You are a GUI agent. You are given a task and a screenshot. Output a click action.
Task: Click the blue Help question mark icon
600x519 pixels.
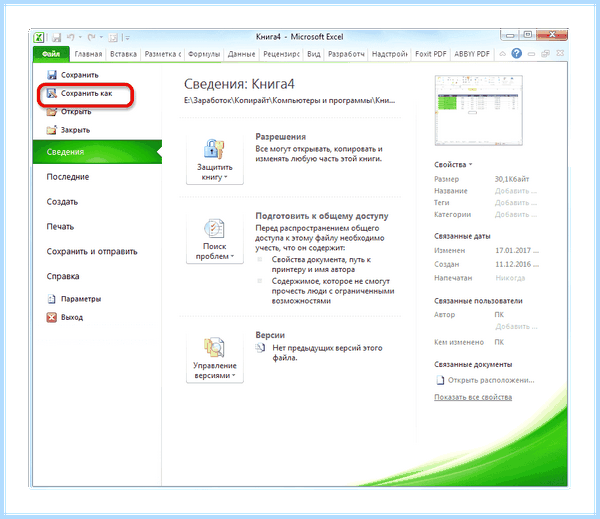click(517, 53)
